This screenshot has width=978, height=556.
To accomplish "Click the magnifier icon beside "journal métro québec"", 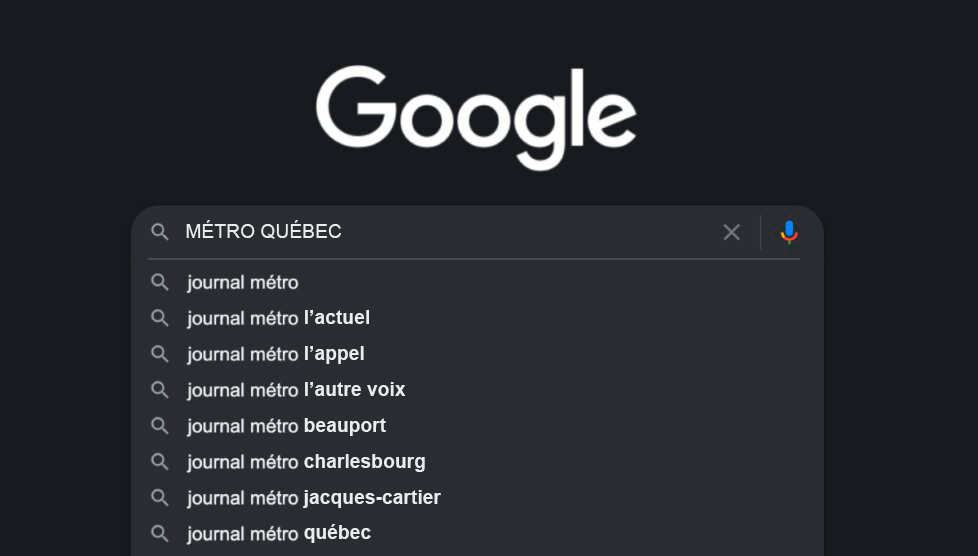I will [160, 533].
